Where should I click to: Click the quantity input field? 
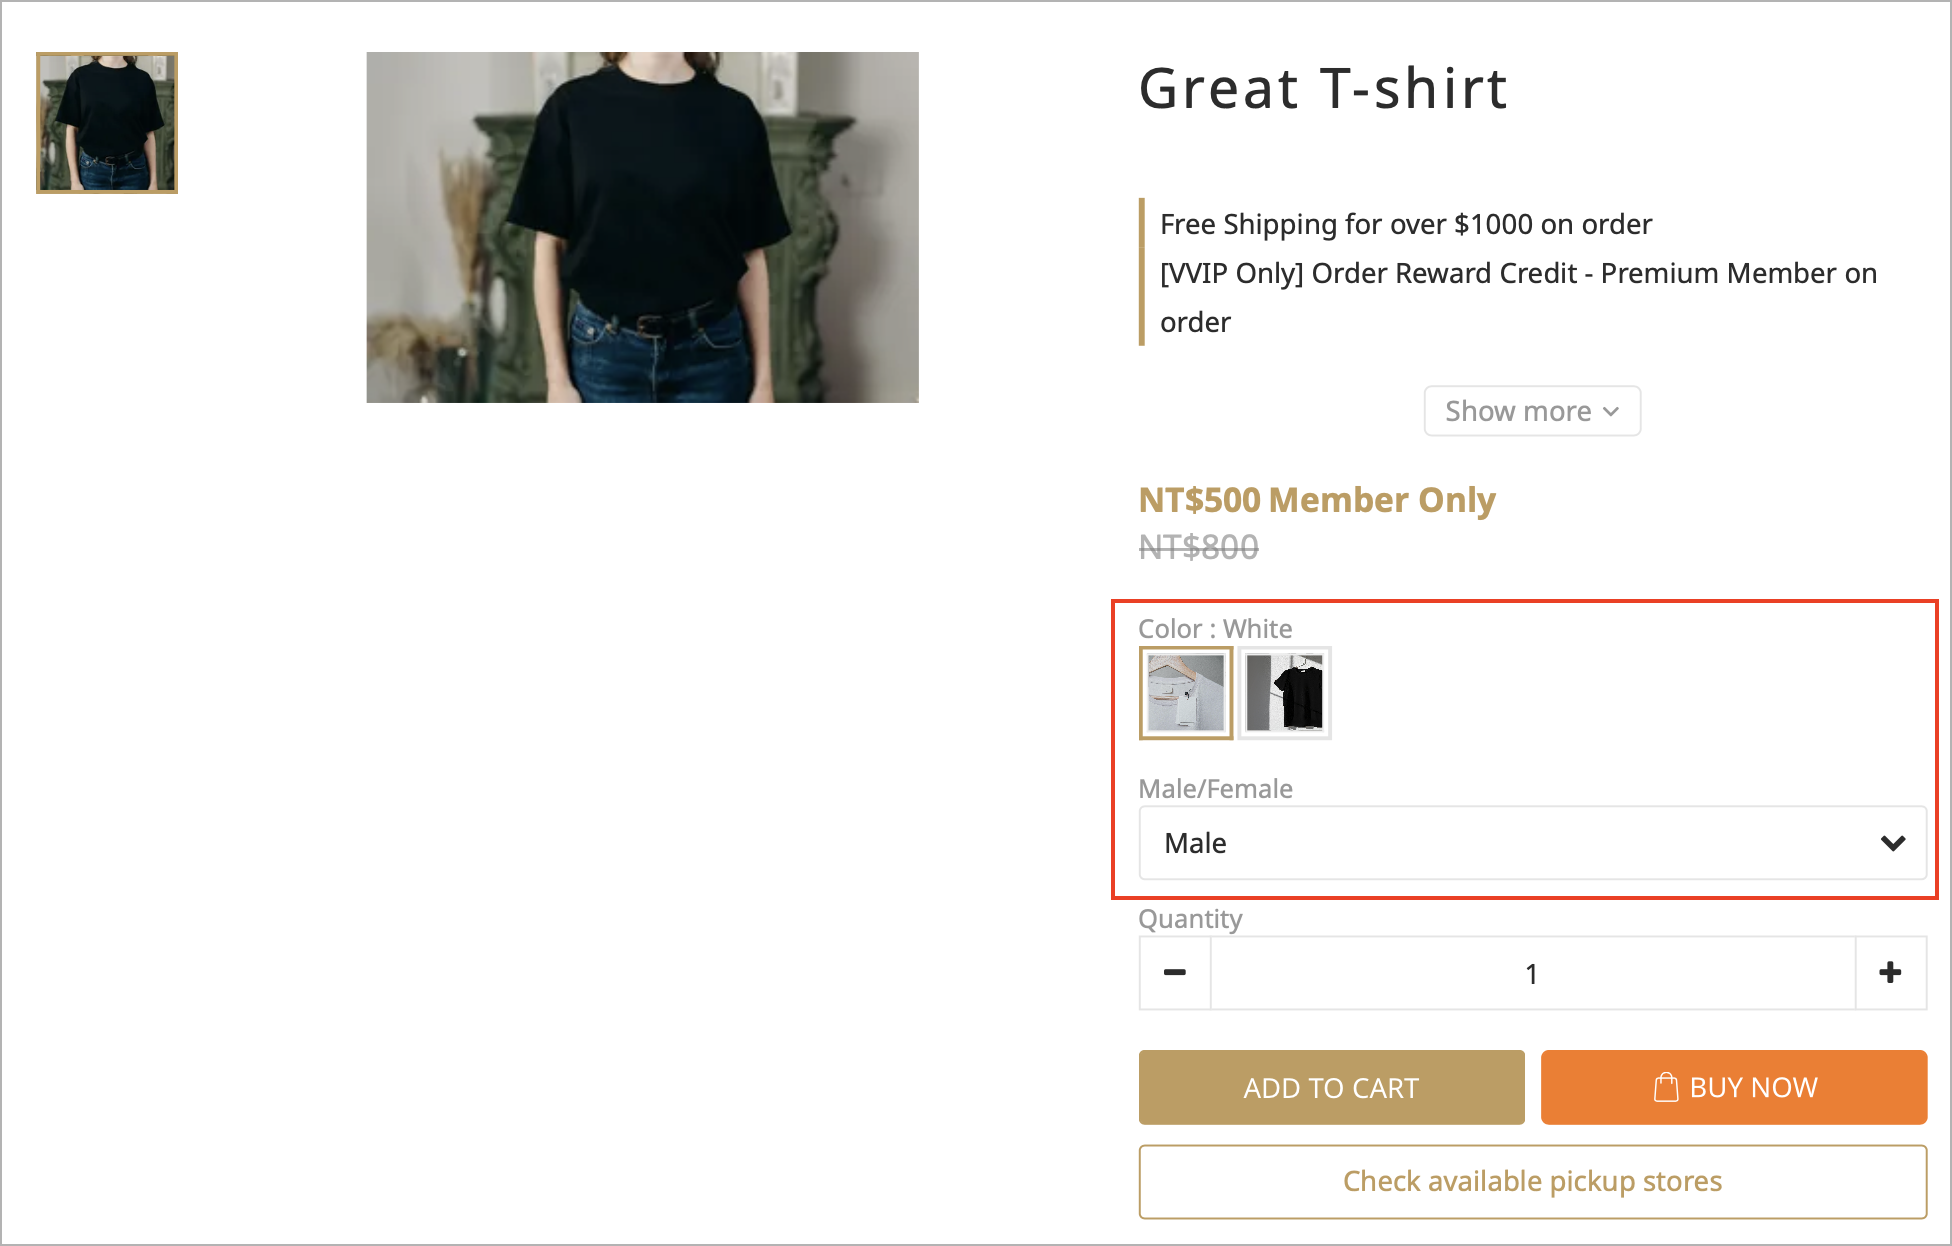pos(1532,973)
